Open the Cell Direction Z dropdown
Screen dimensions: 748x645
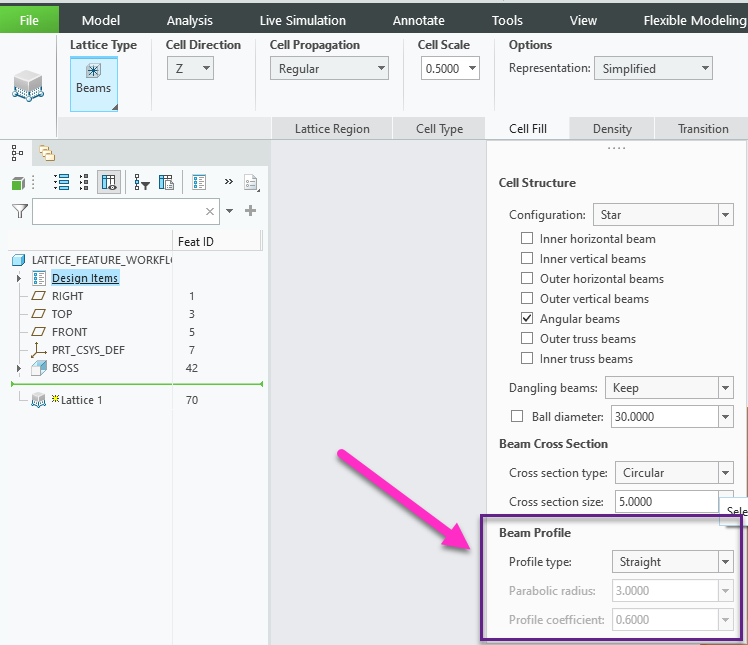tap(190, 68)
